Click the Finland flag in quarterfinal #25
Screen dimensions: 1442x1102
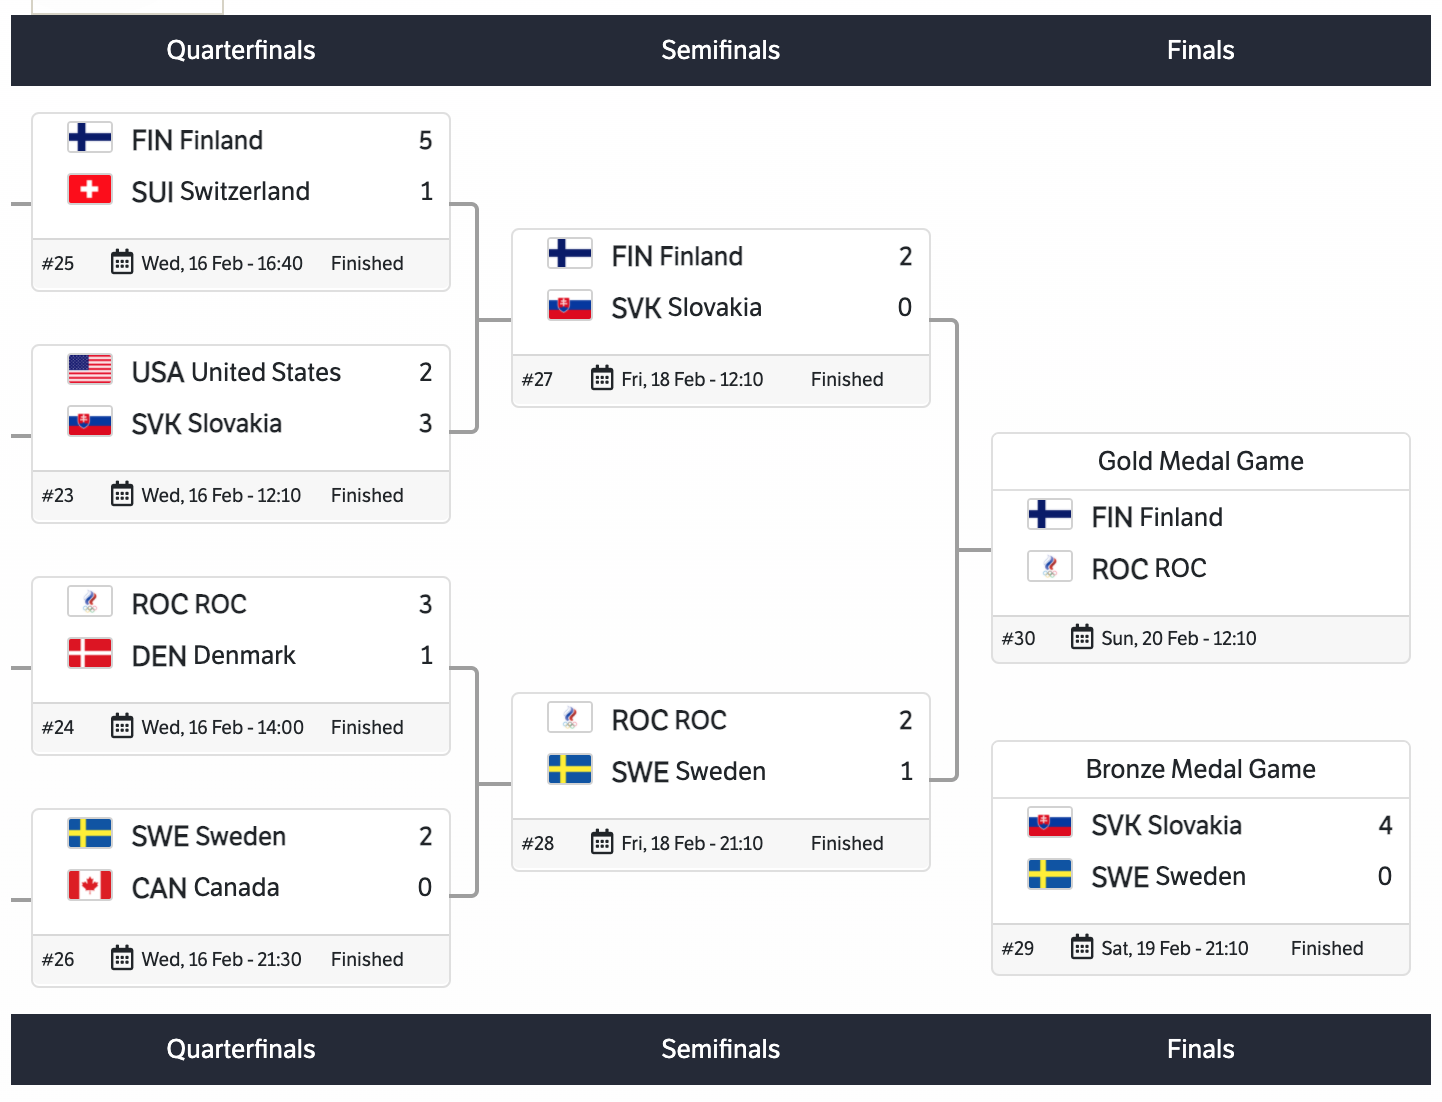90,137
